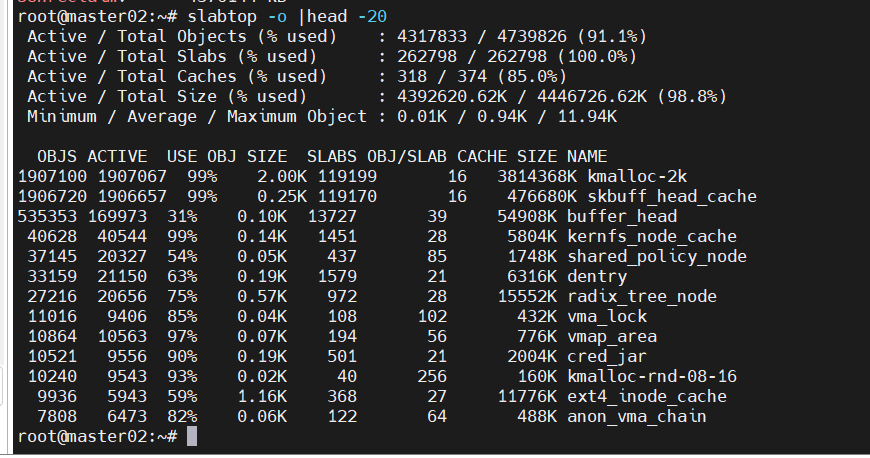Click the 'Active / Total Caches' label
The image size is (870, 458).
click(132, 77)
